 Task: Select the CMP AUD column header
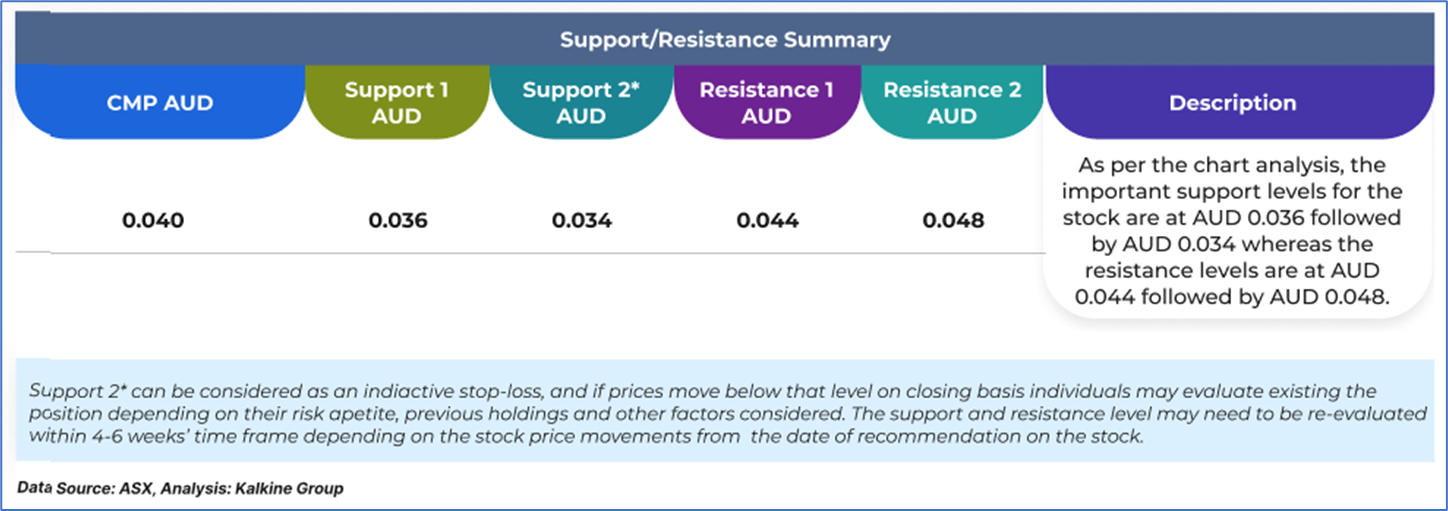click(161, 103)
